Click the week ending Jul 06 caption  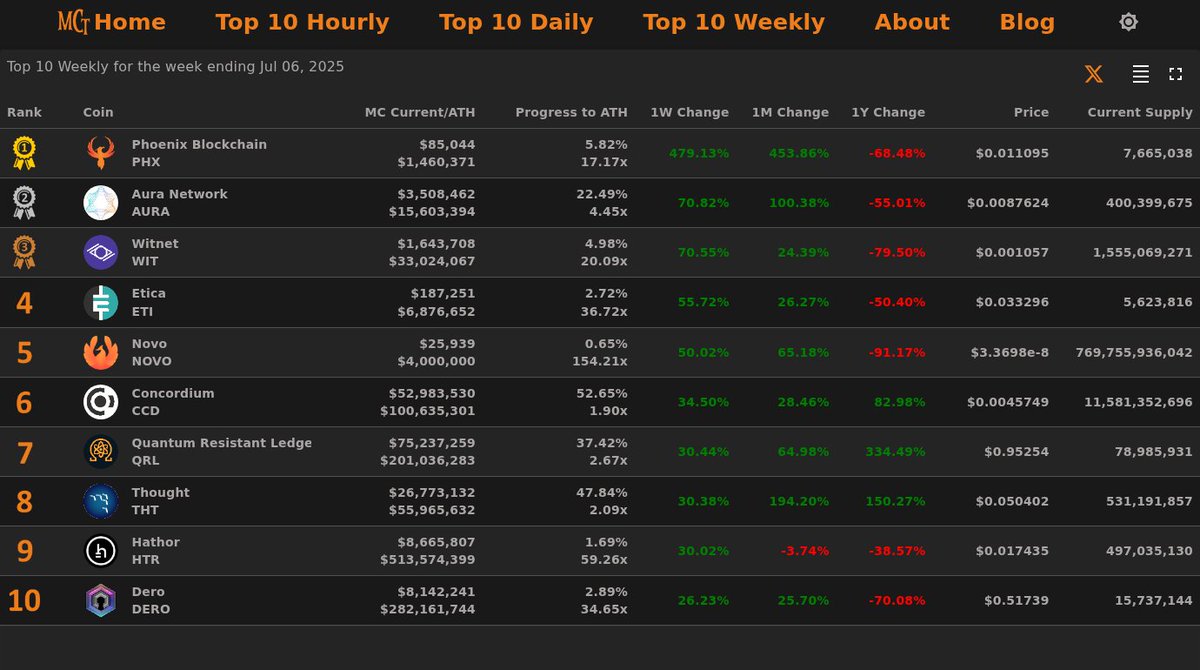[175, 67]
